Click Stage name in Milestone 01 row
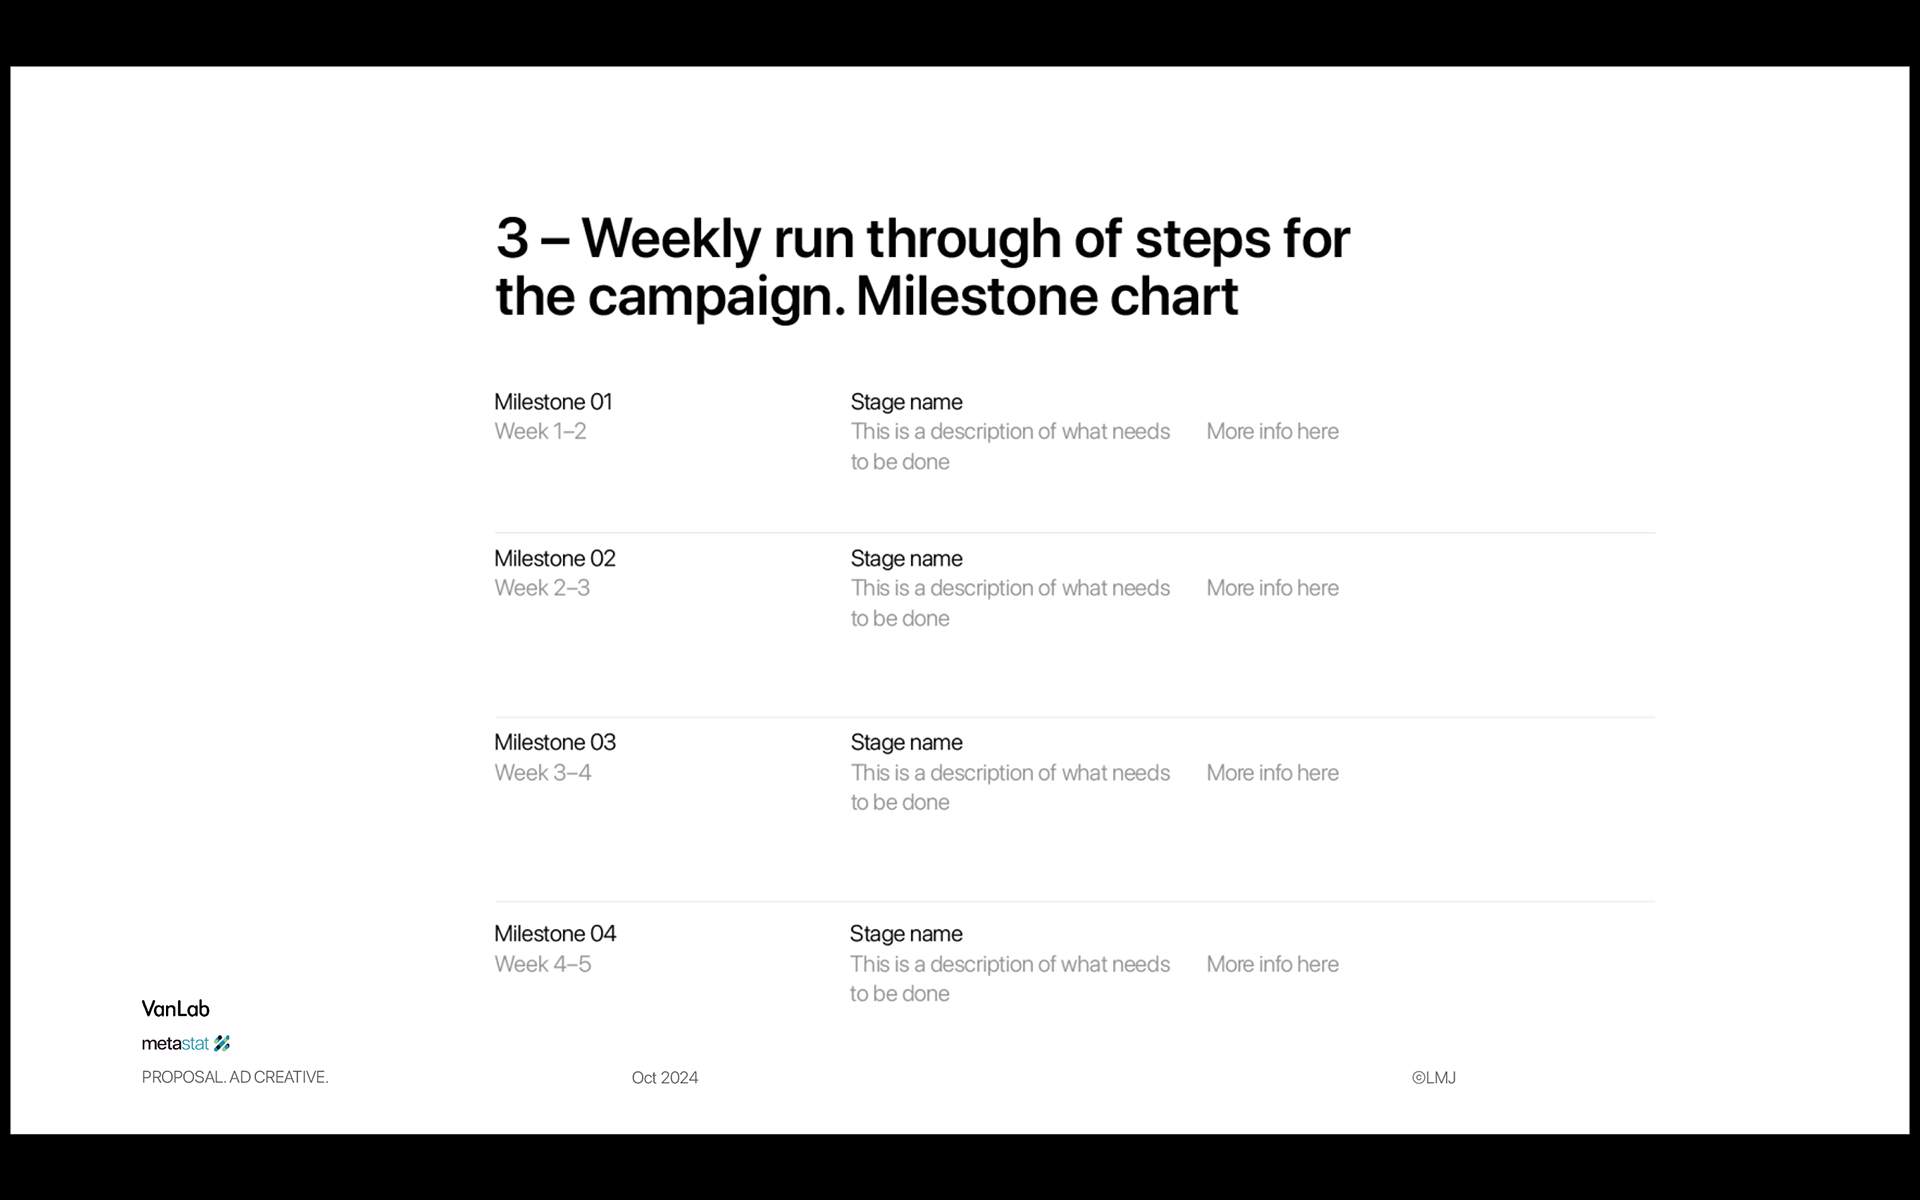This screenshot has width=1920, height=1200. coord(907,402)
